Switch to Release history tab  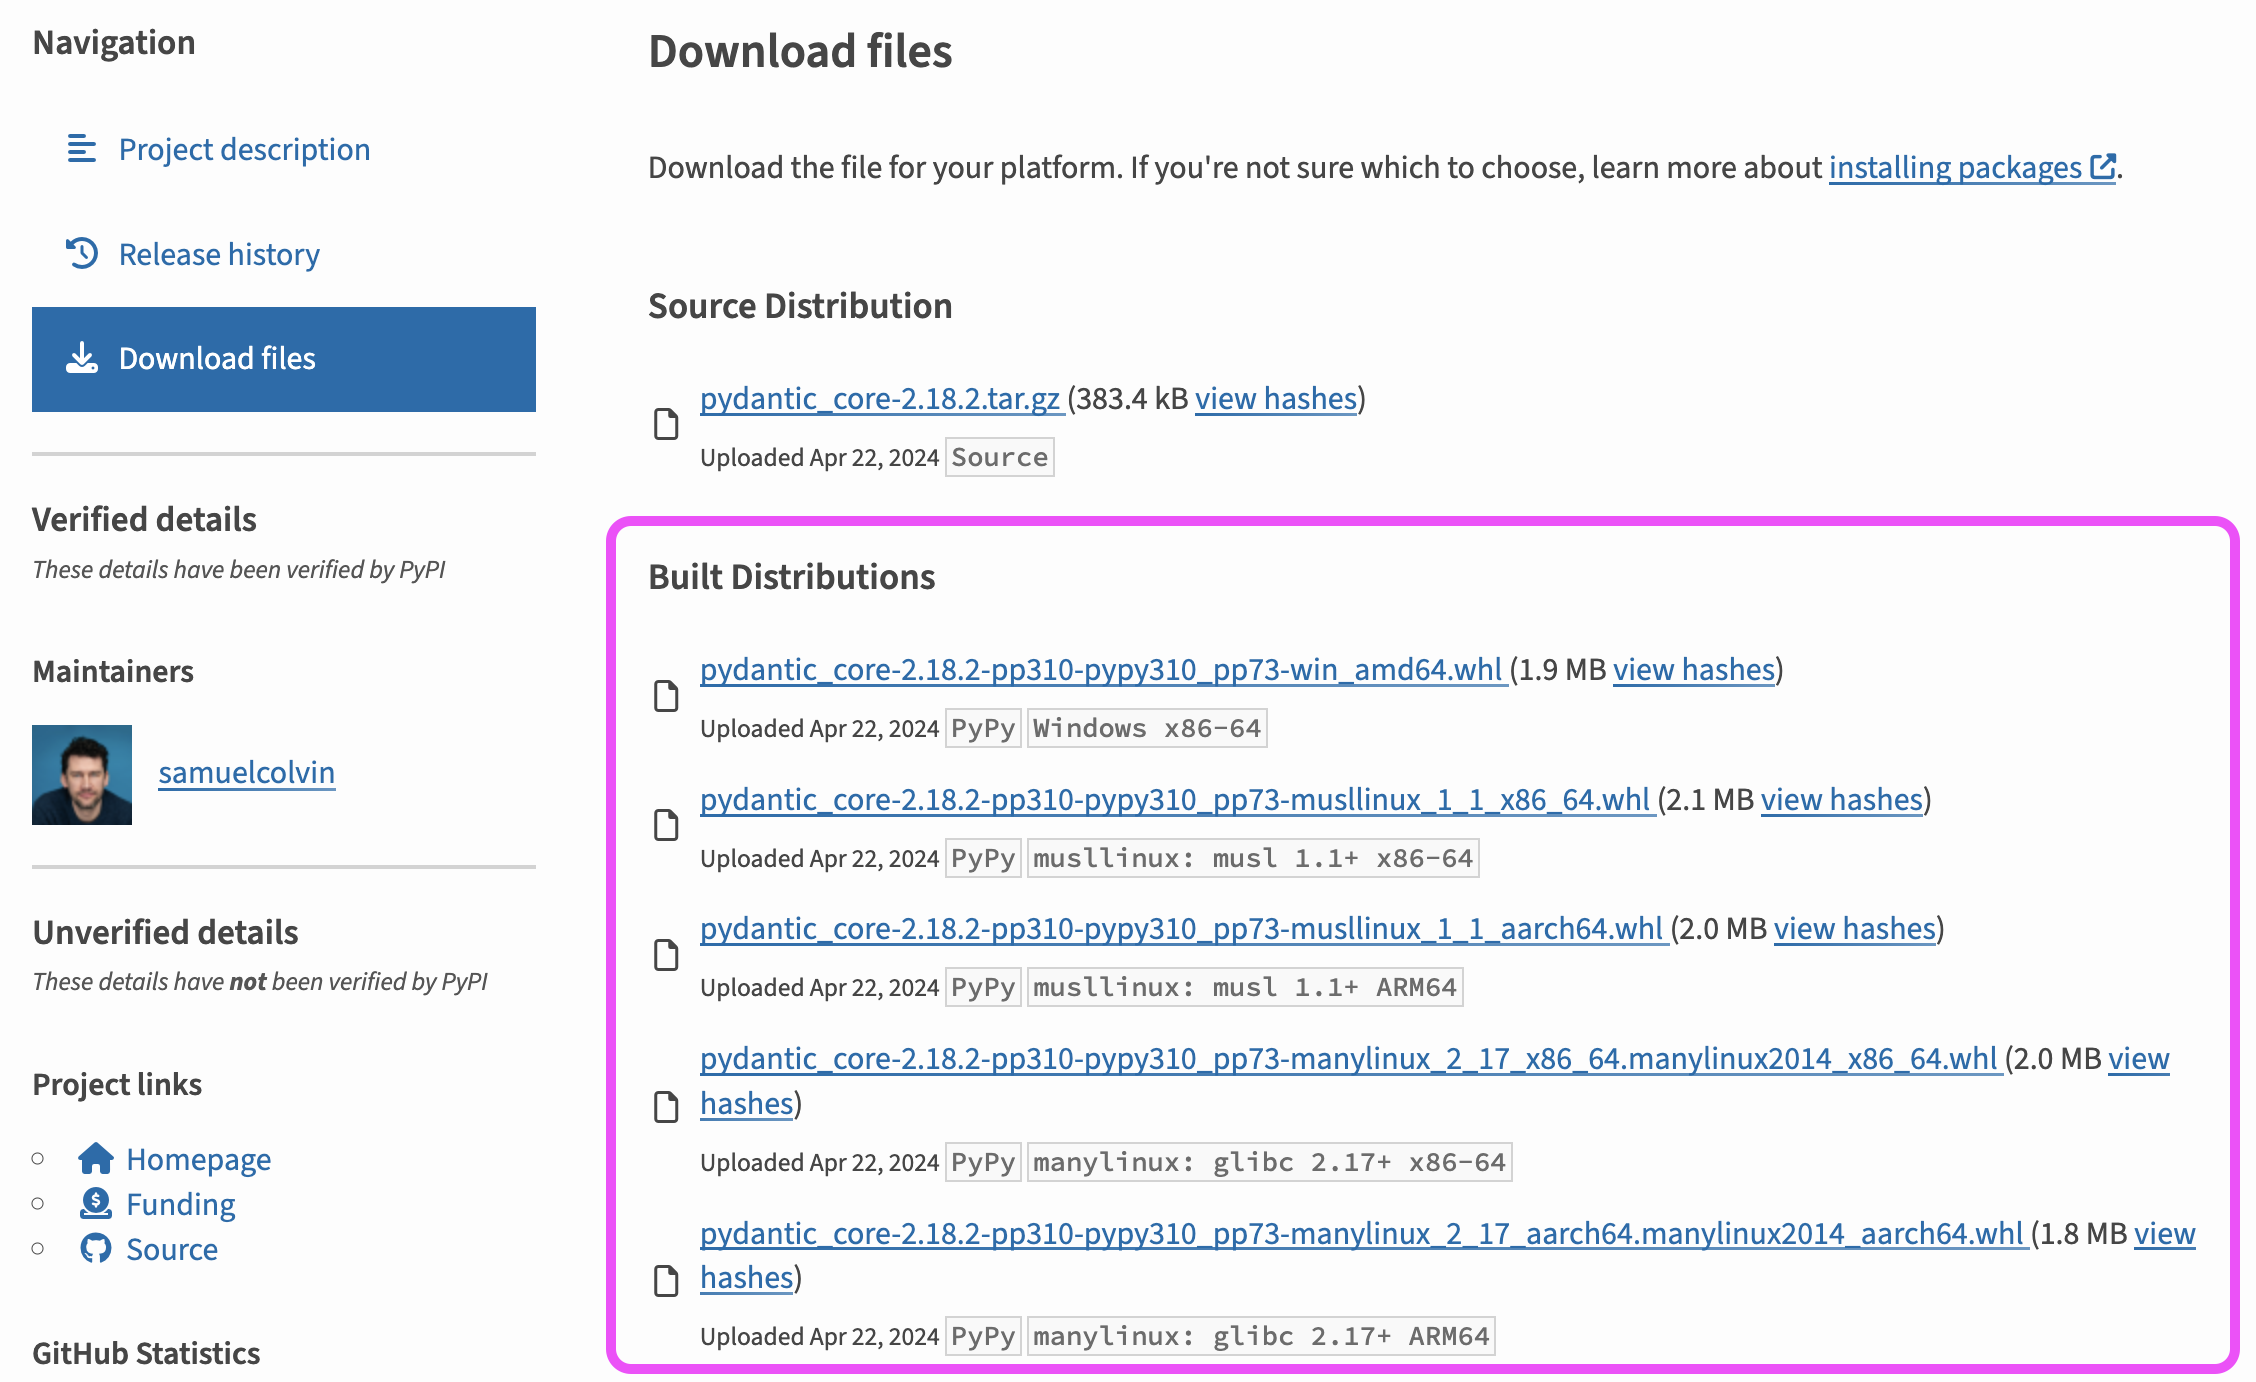coord(219,254)
